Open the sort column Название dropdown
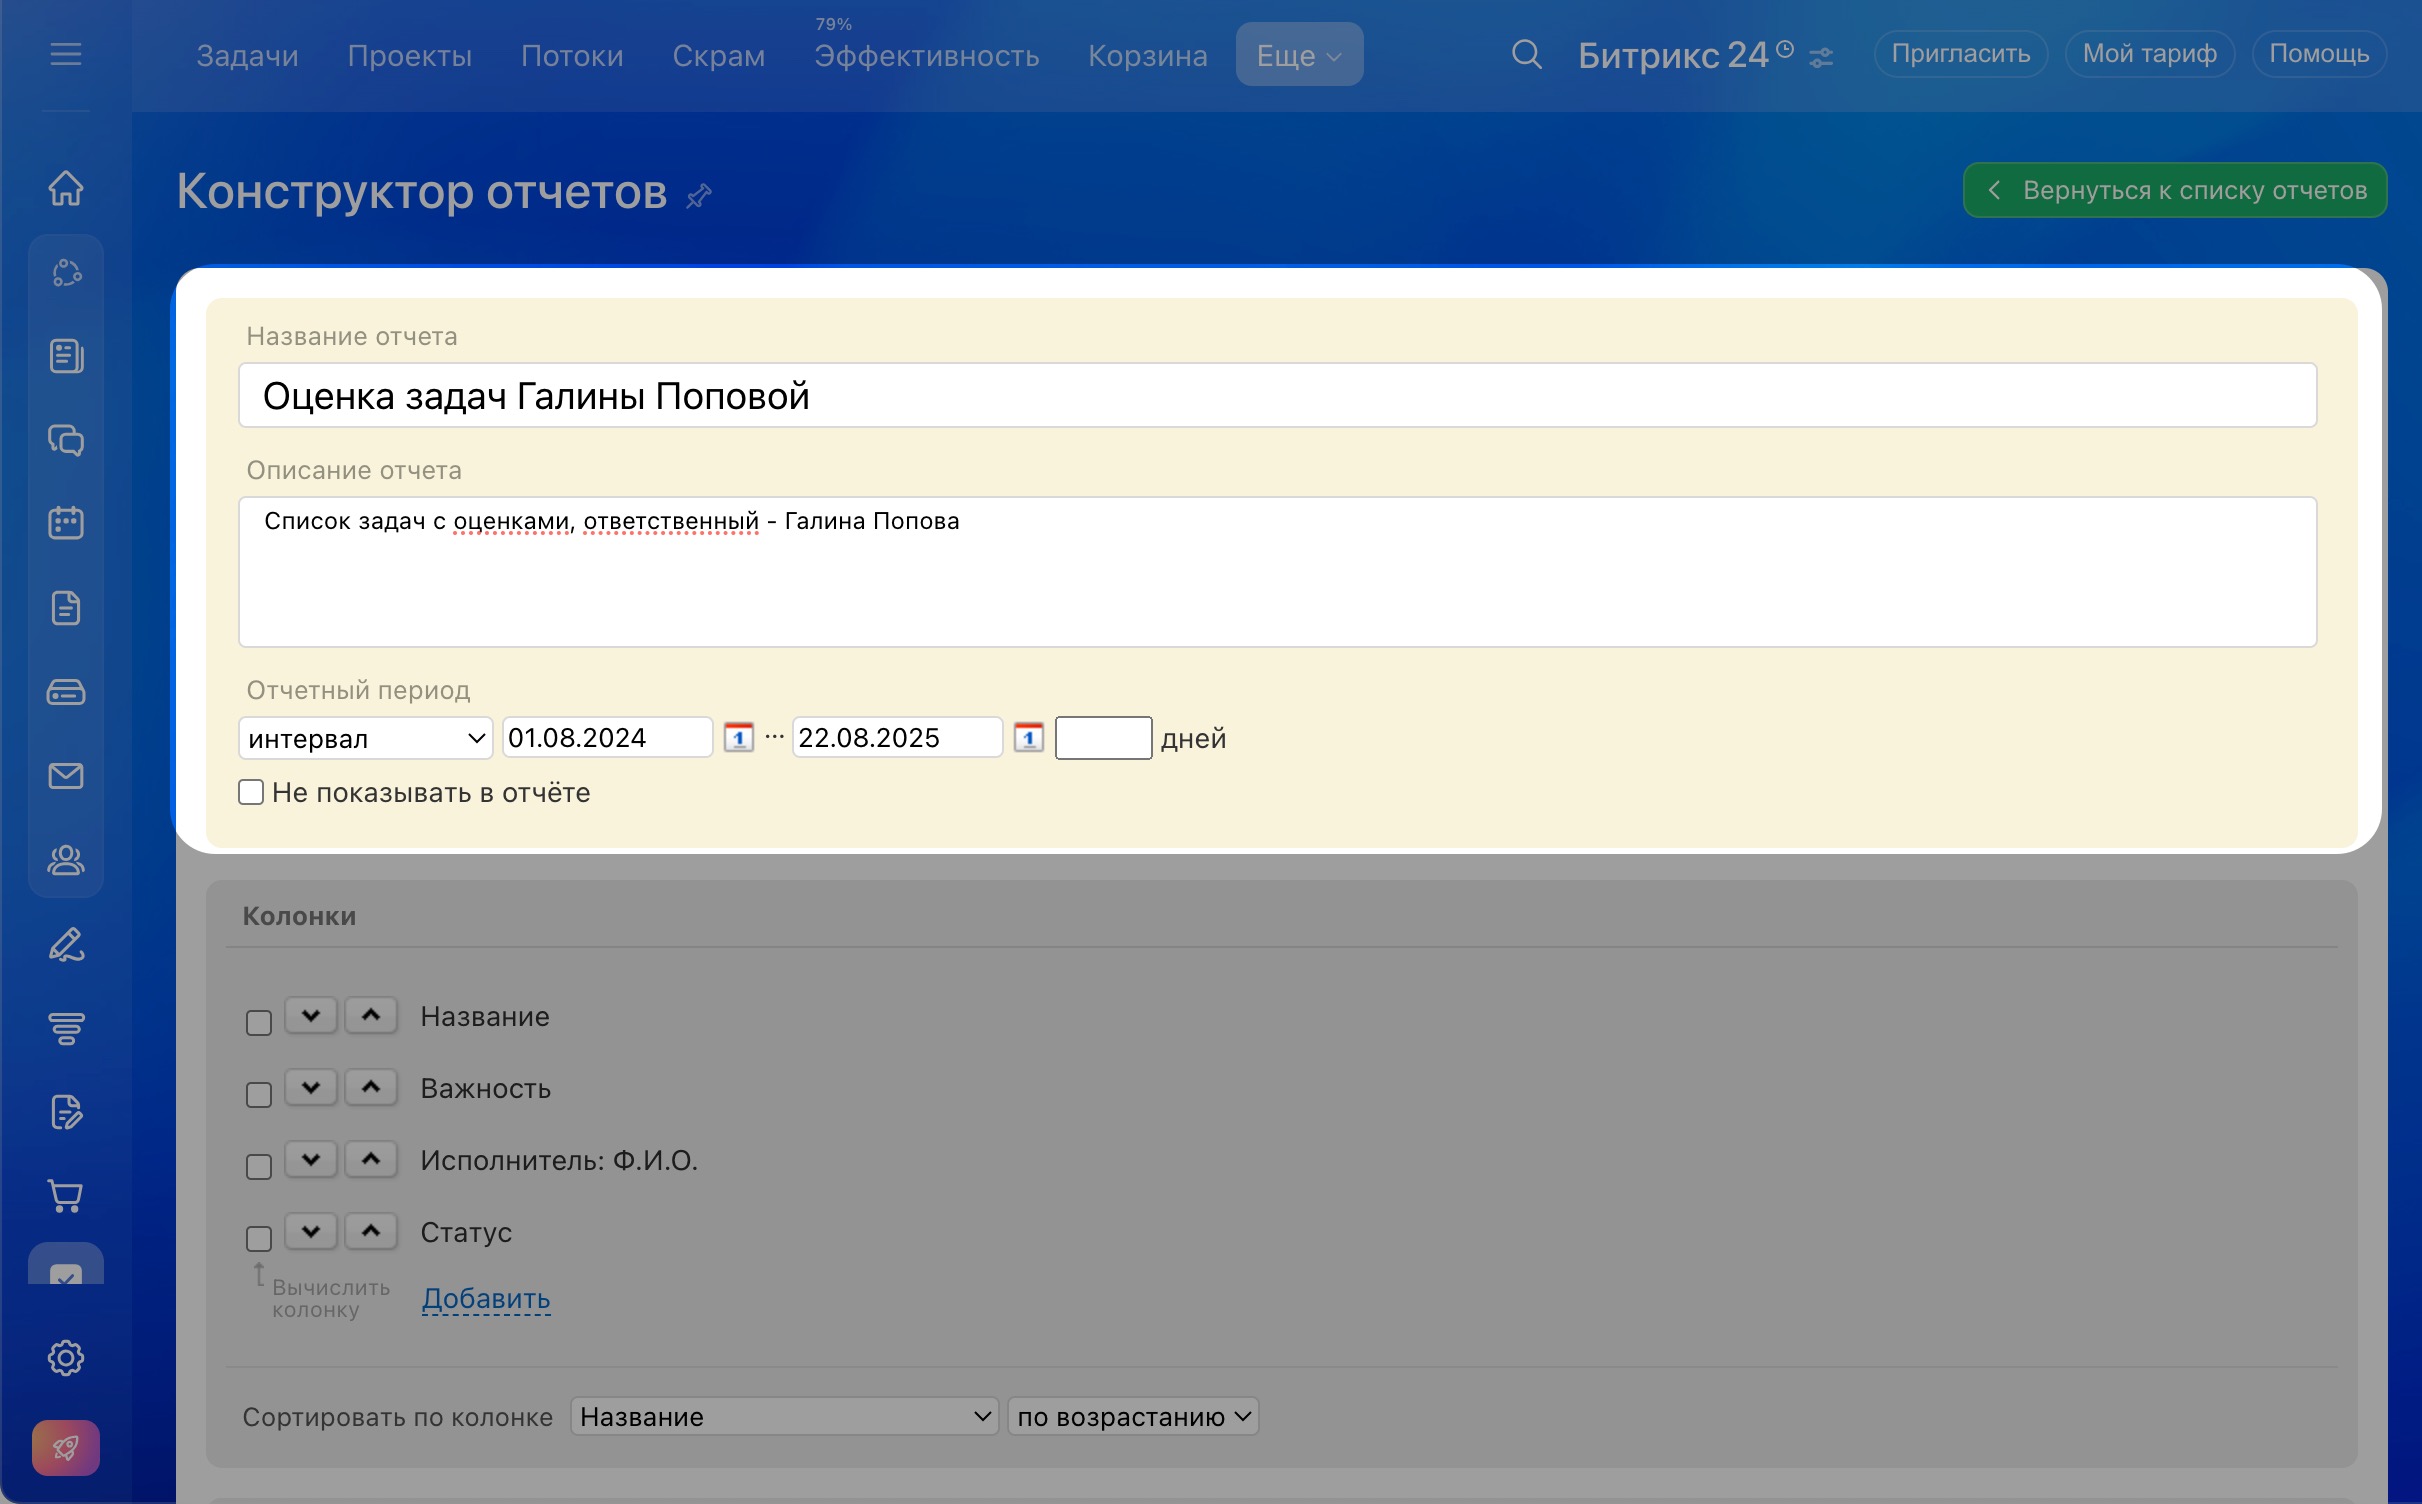This screenshot has width=2422, height=1504. [x=784, y=1416]
